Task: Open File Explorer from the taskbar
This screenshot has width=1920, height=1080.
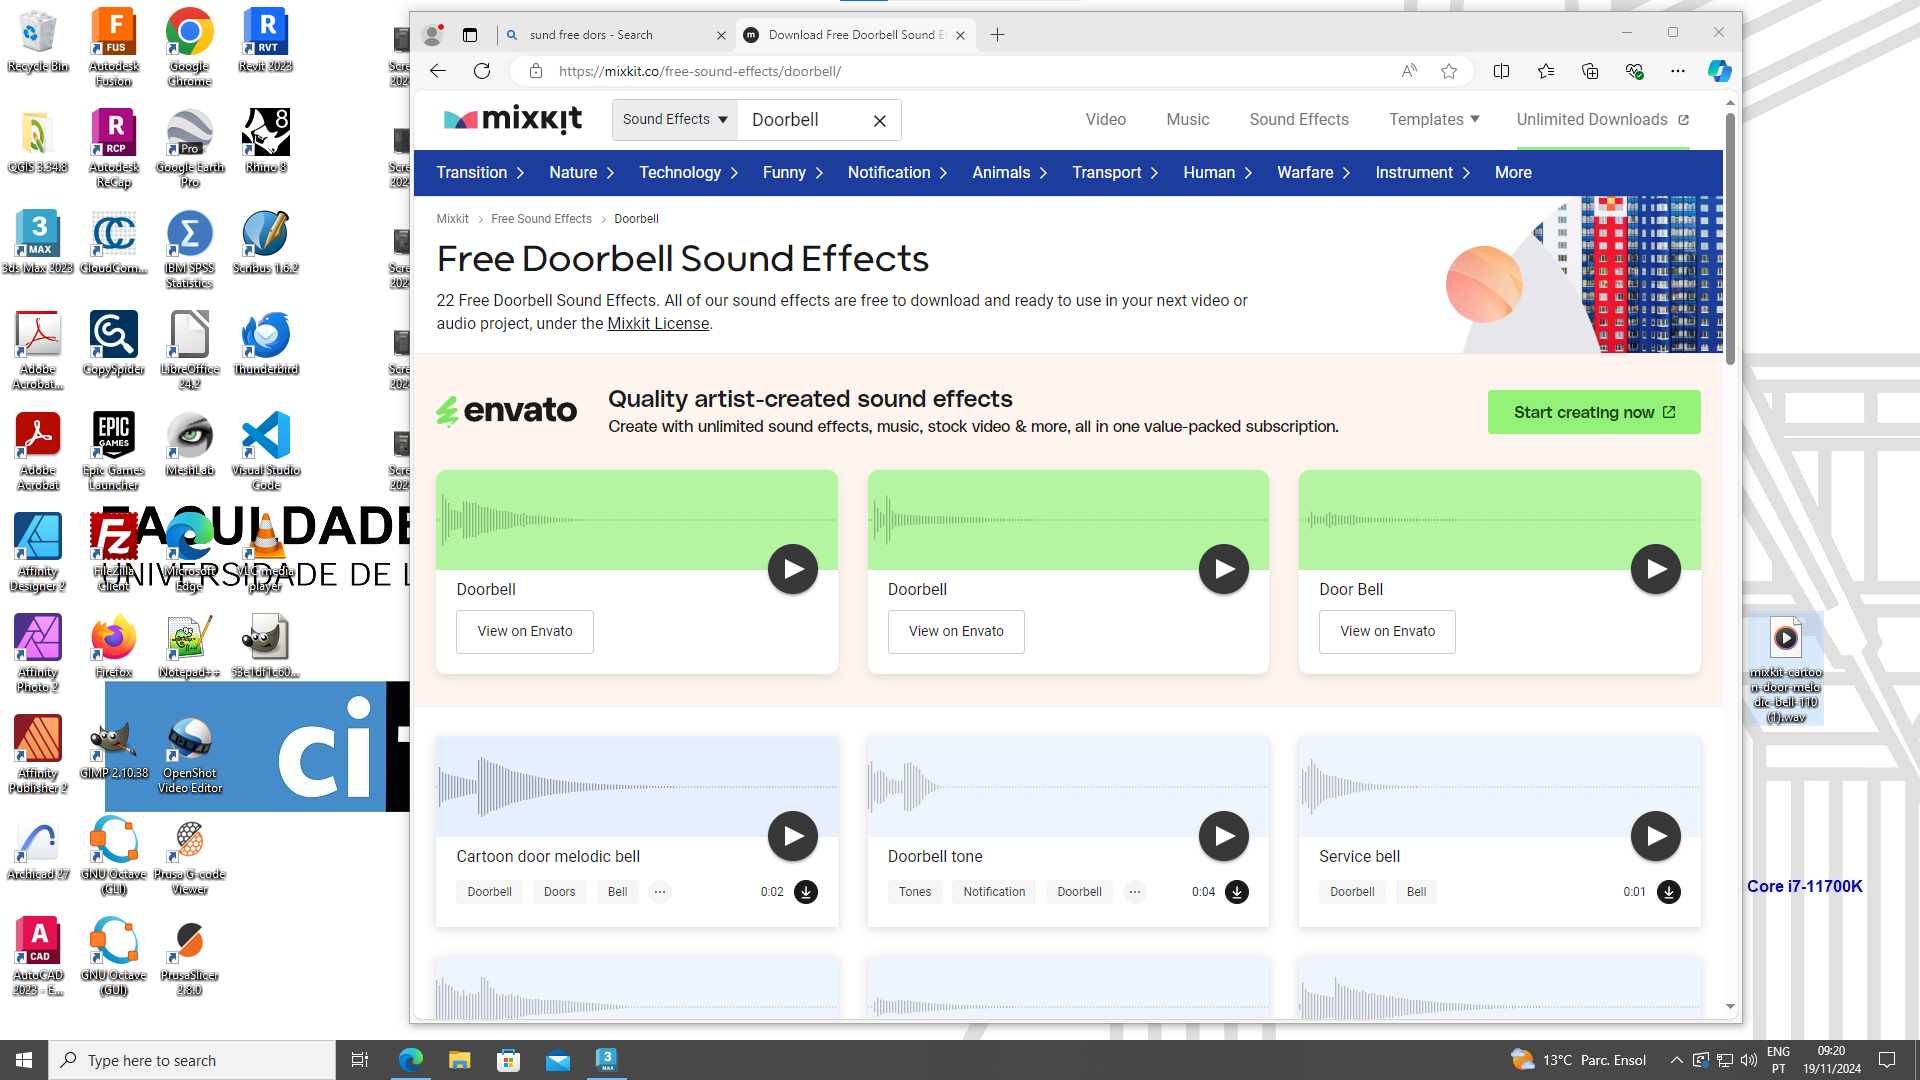Action: [x=459, y=1060]
